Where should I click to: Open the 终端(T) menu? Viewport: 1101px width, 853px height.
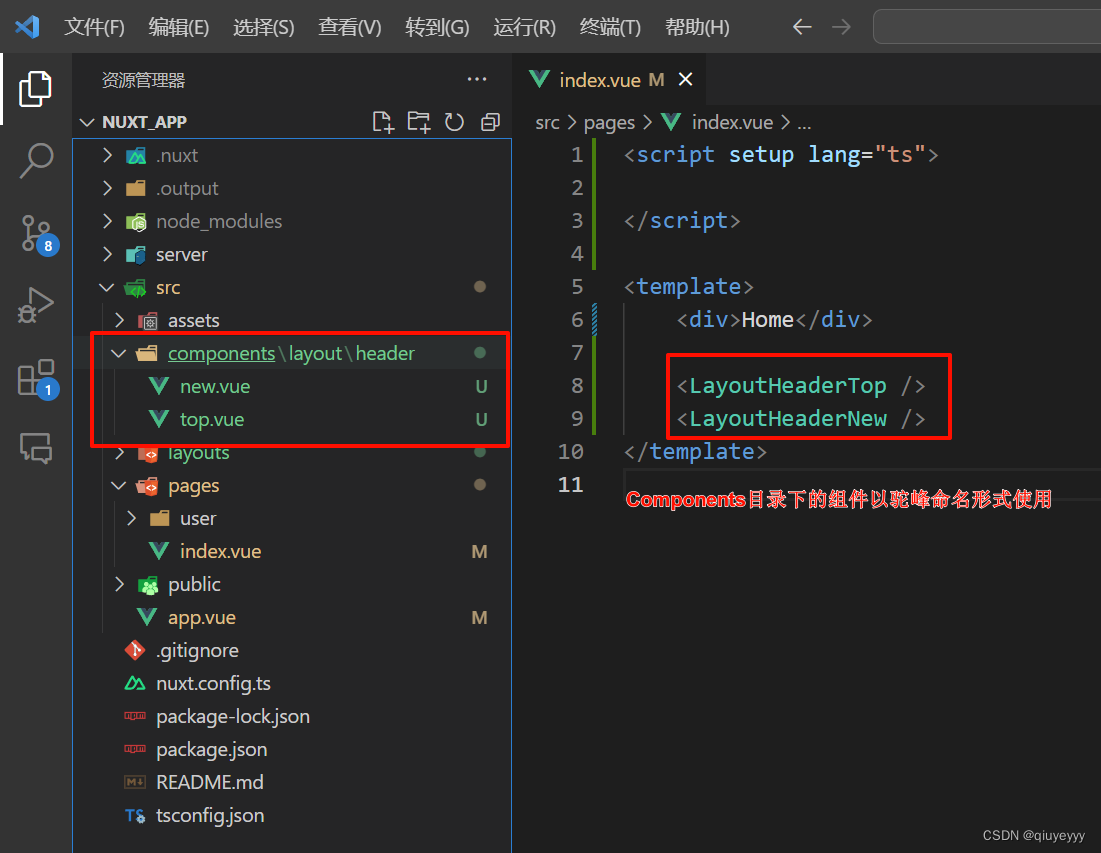pos(609,27)
